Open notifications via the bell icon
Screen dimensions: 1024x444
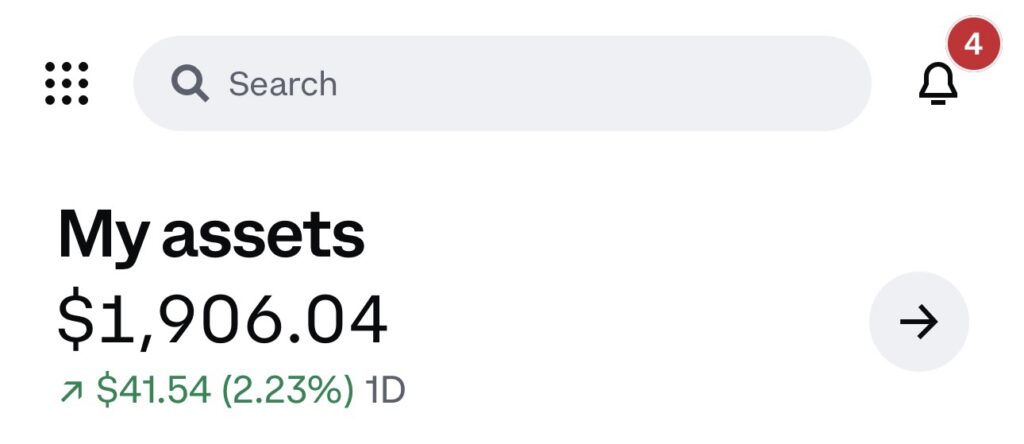tap(938, 84)
